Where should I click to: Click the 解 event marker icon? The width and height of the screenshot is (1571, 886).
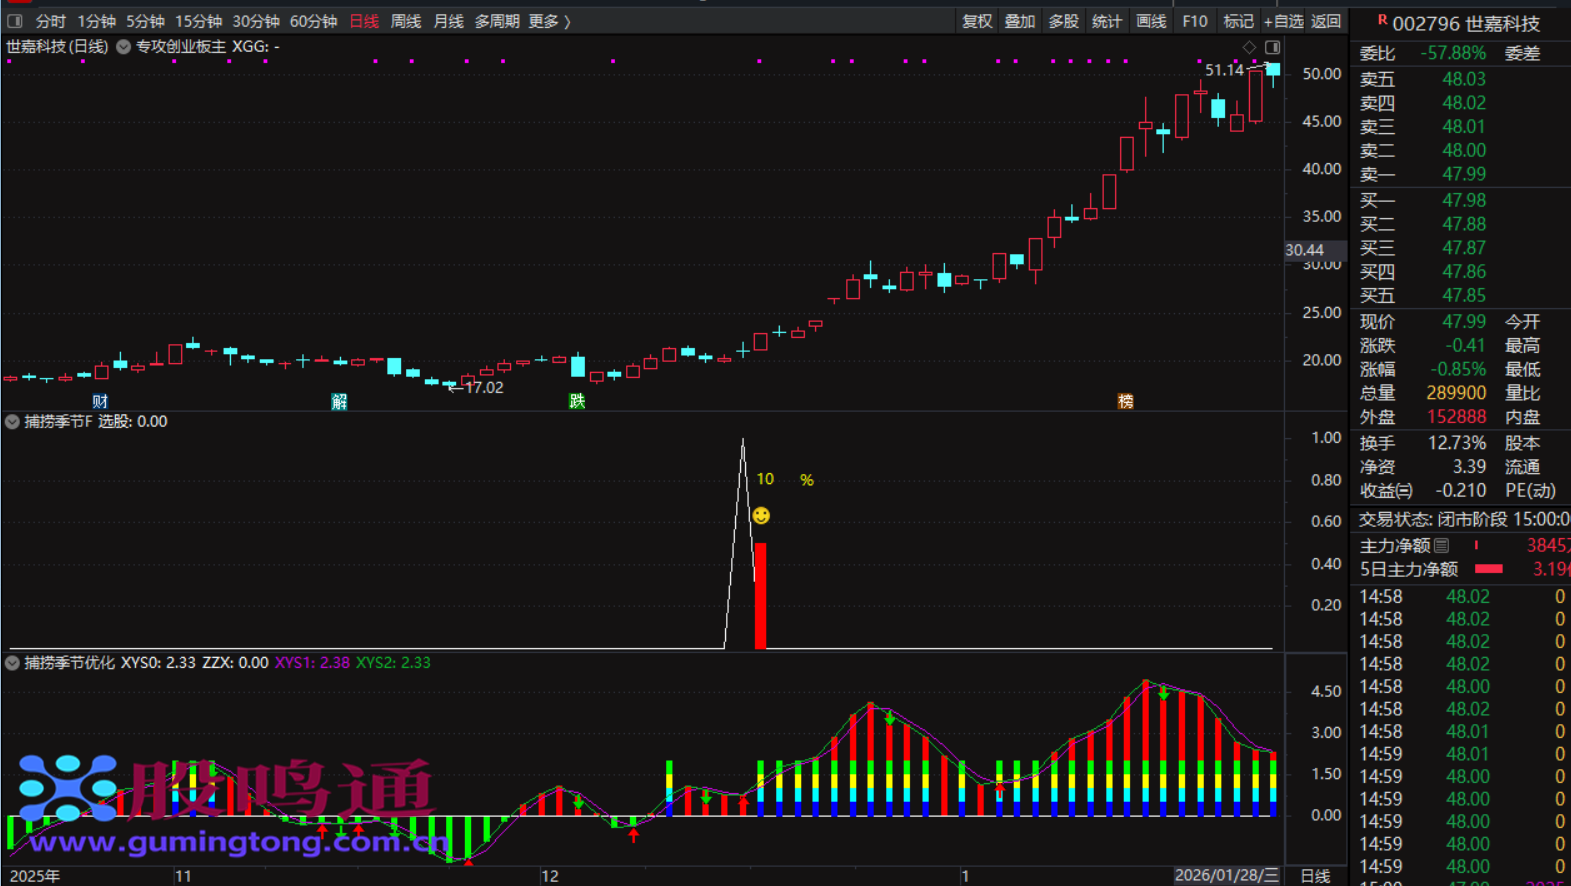pos(339,401)
